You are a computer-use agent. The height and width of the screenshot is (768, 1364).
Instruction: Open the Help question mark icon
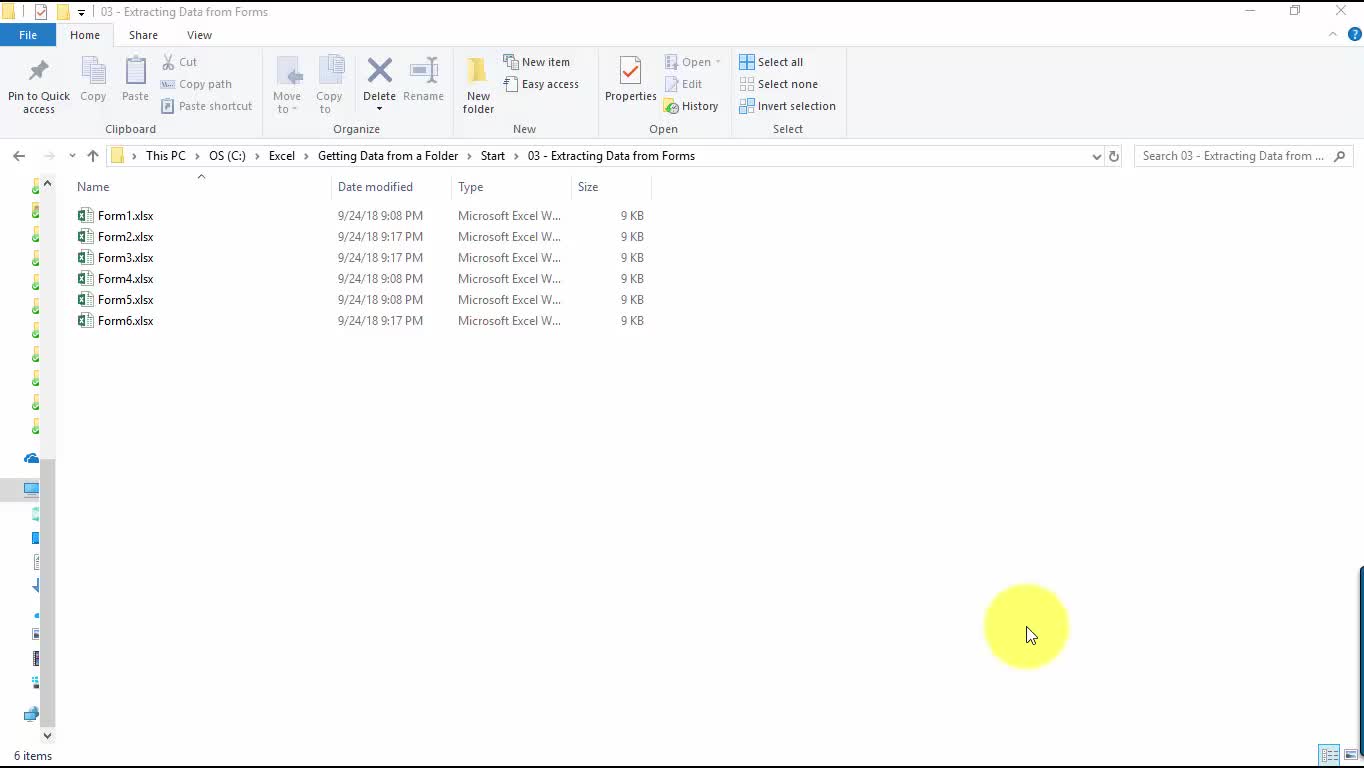1355,34
